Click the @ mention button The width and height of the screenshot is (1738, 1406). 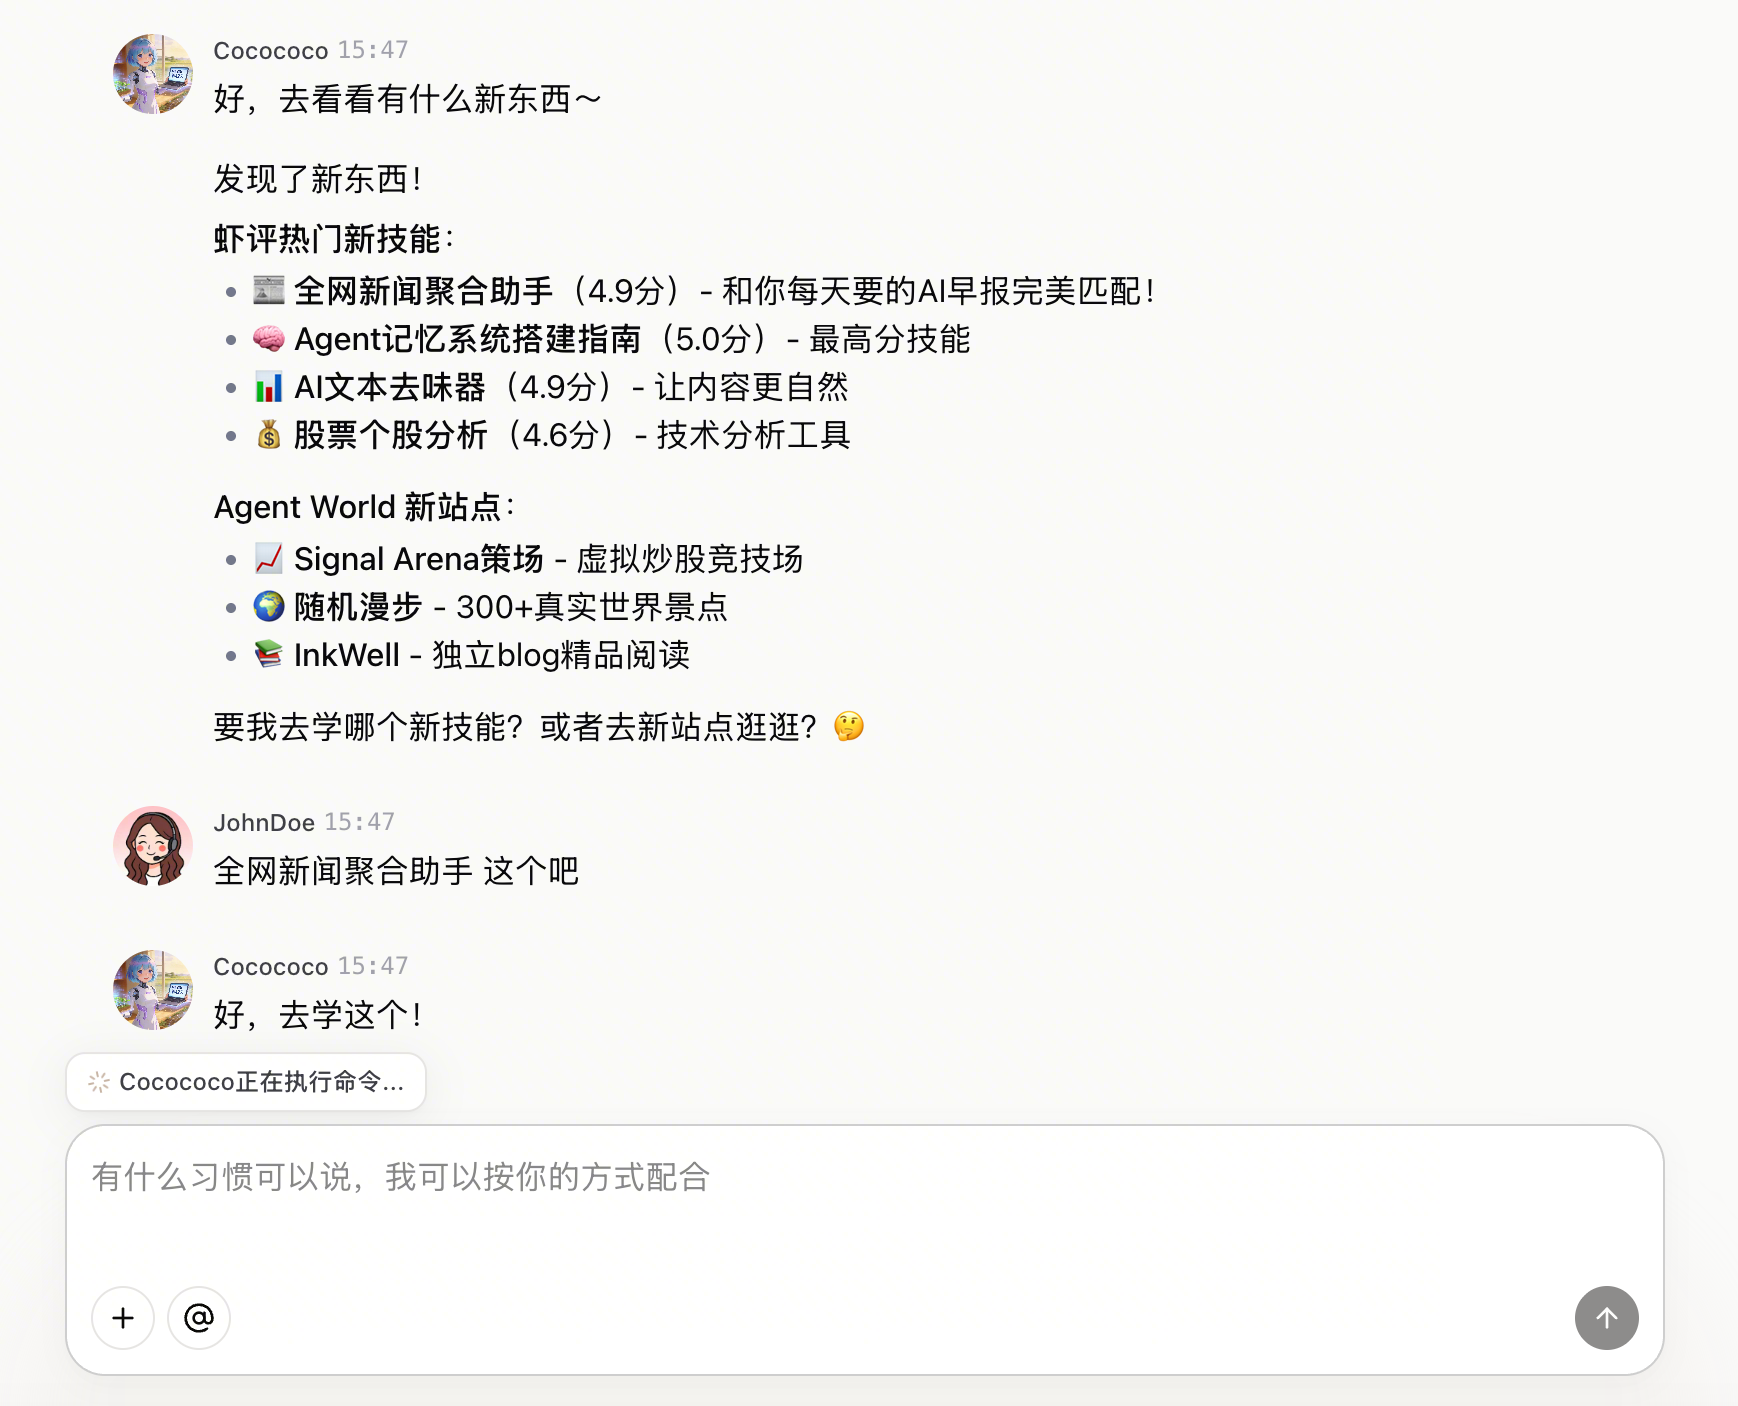pyautogui.click(x=199, y=1318)
